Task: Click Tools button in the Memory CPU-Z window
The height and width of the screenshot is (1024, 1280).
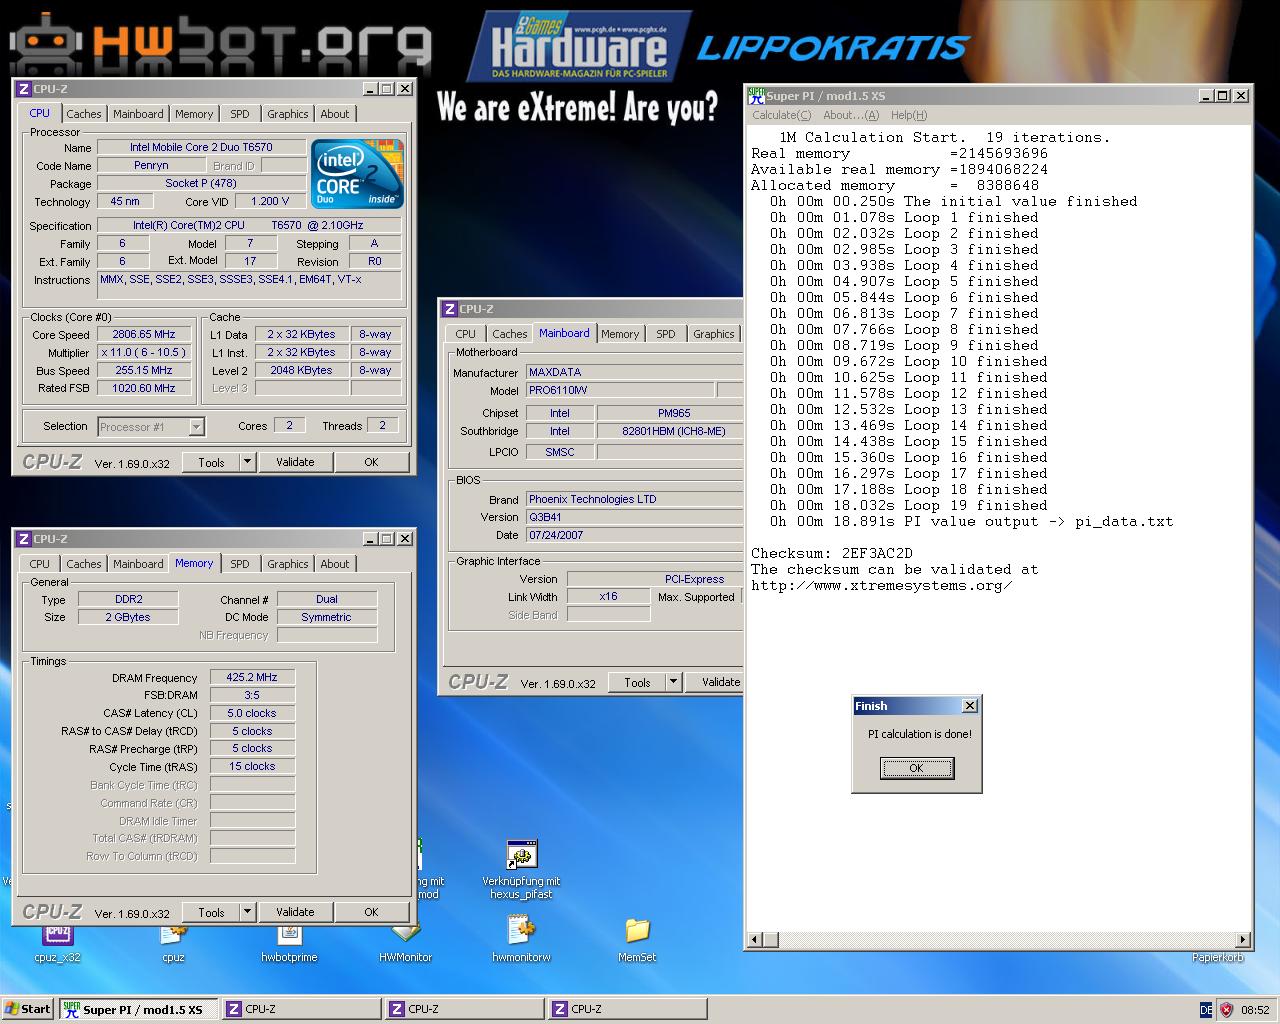Action: point(211,912)
